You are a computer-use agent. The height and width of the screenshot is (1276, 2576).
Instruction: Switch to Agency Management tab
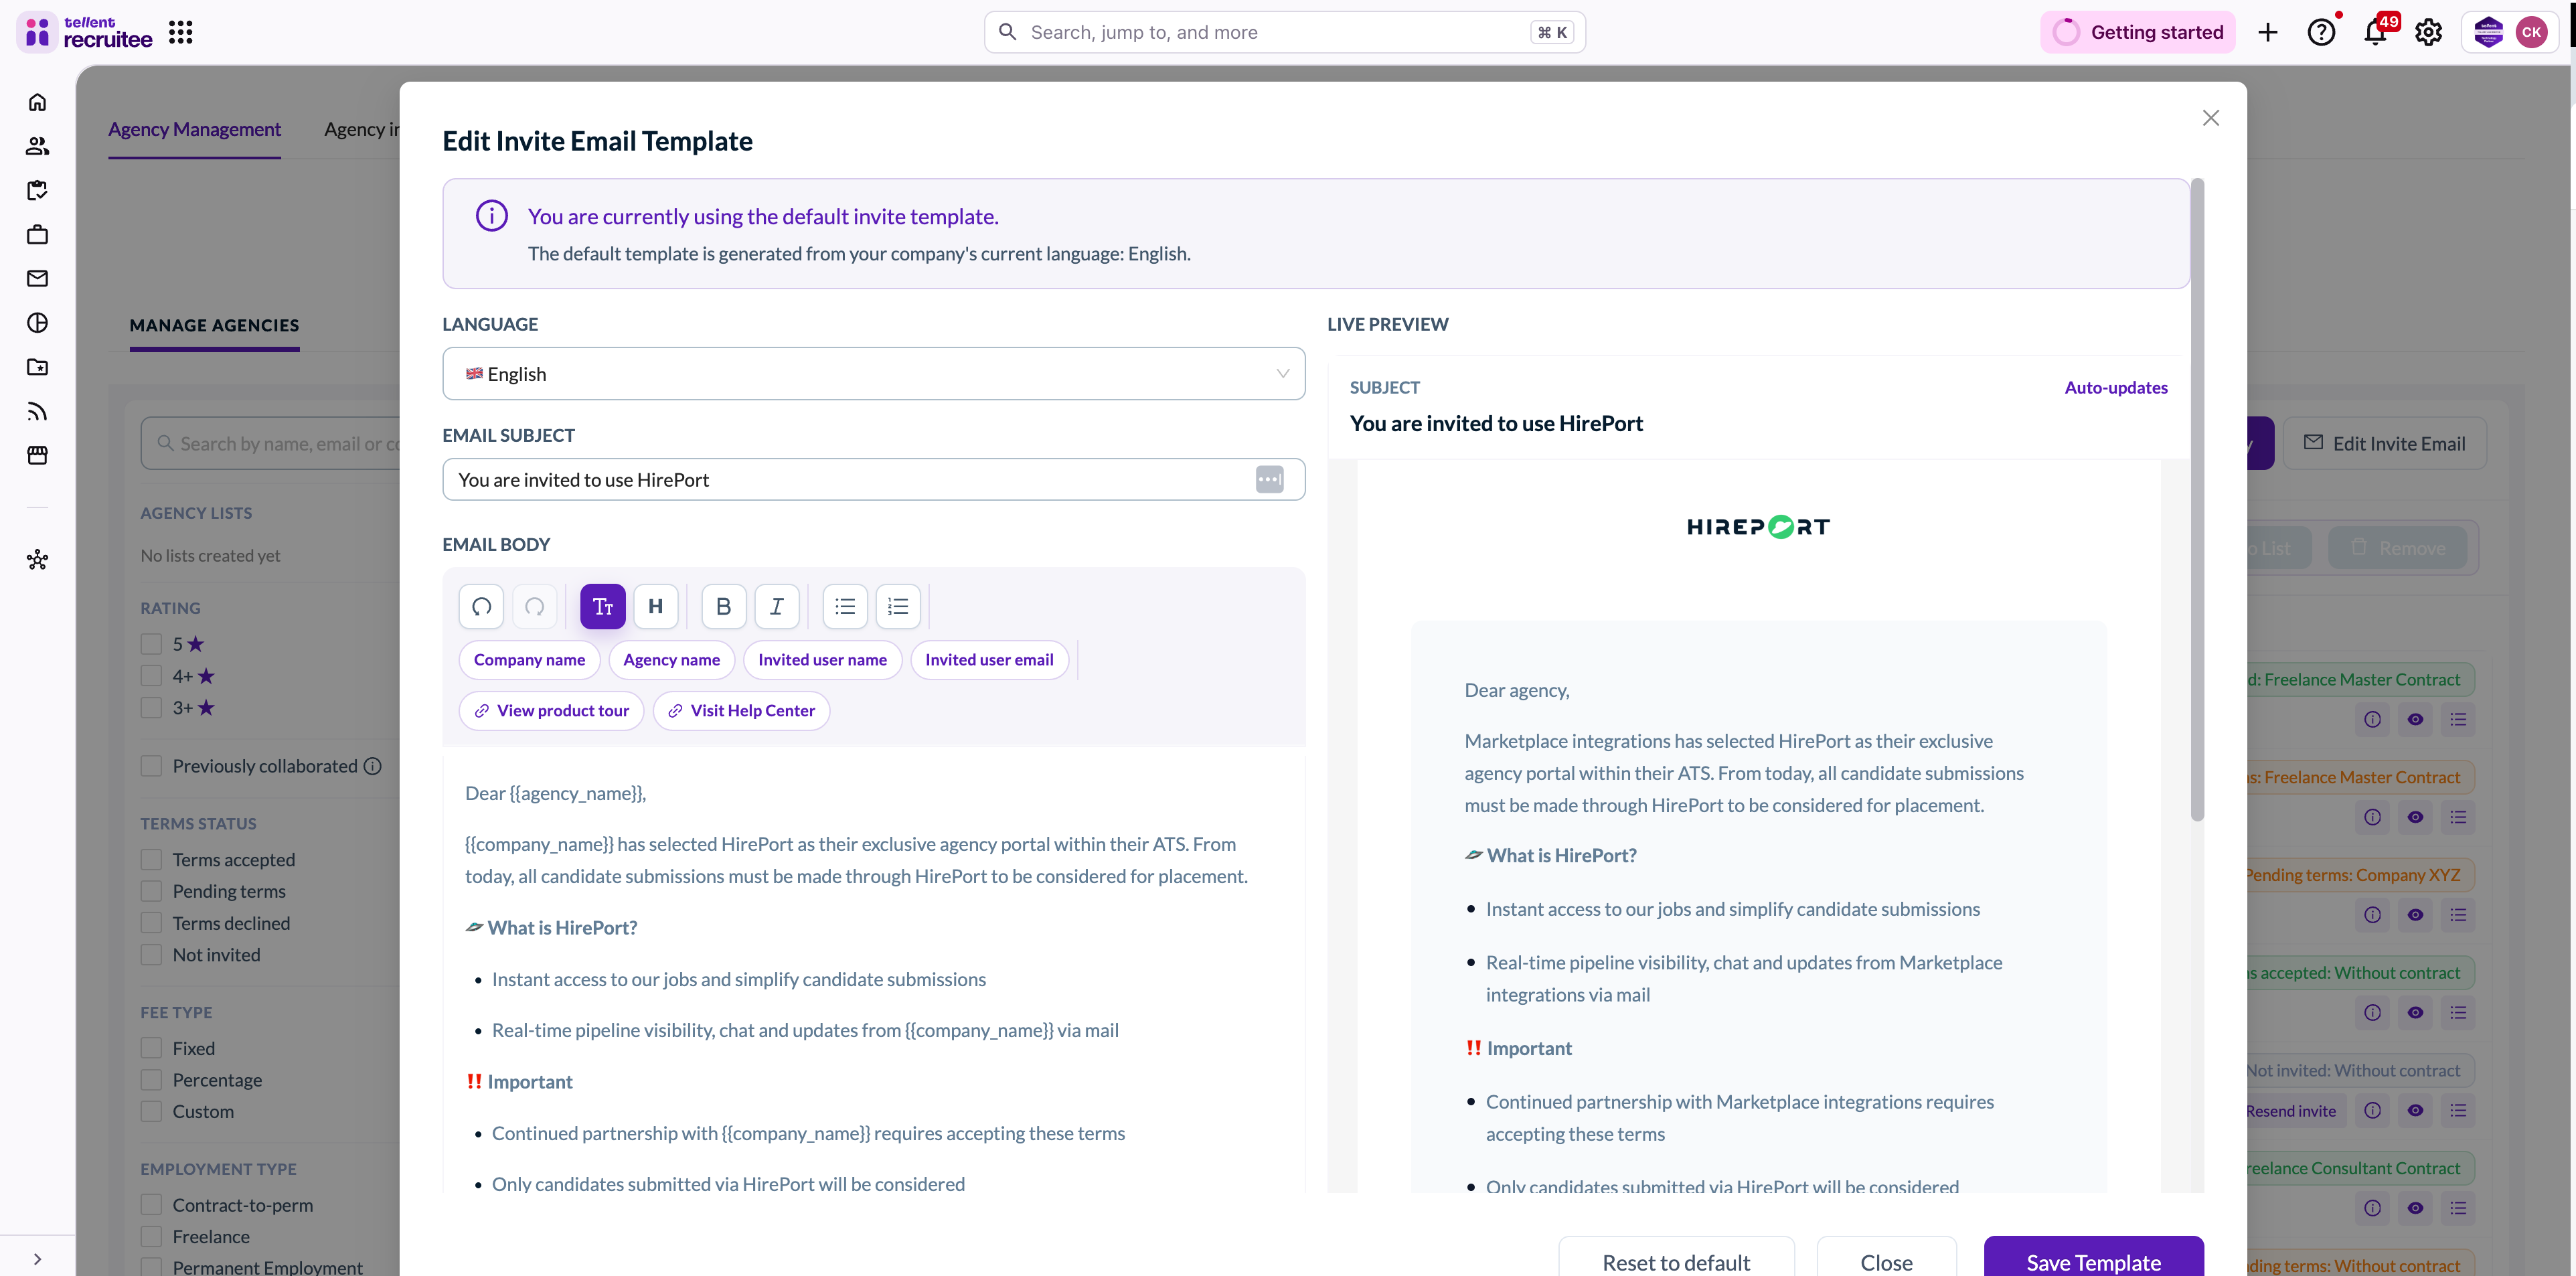pyautogui.click(x=194, y=129)
